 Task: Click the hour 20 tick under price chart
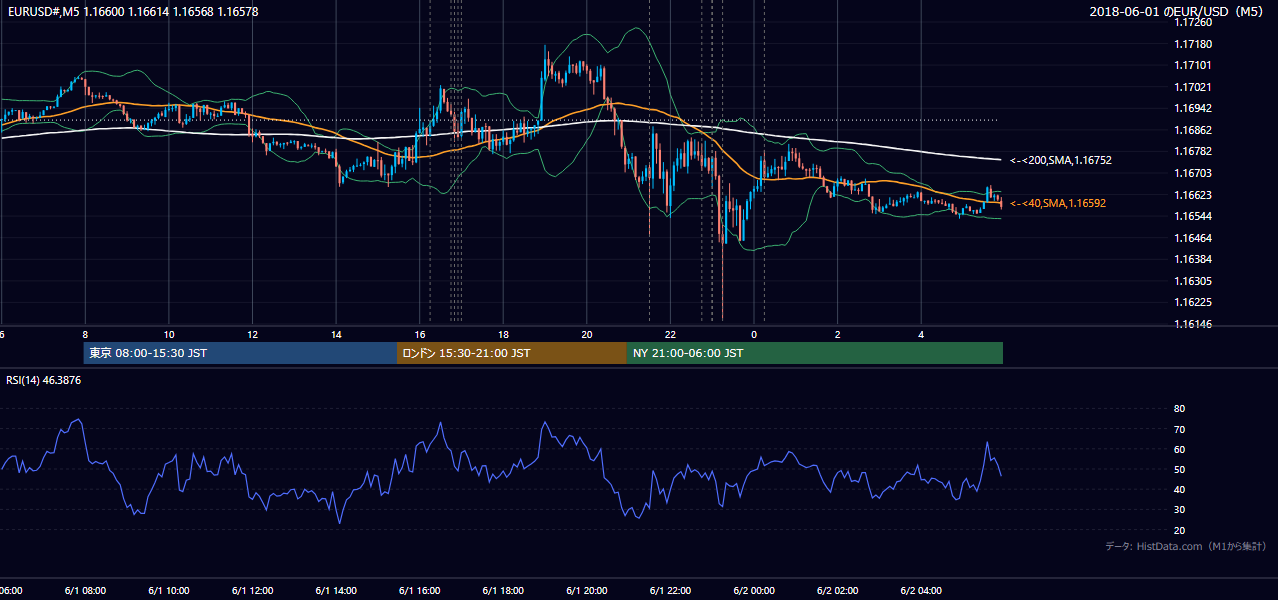[587, 334]
